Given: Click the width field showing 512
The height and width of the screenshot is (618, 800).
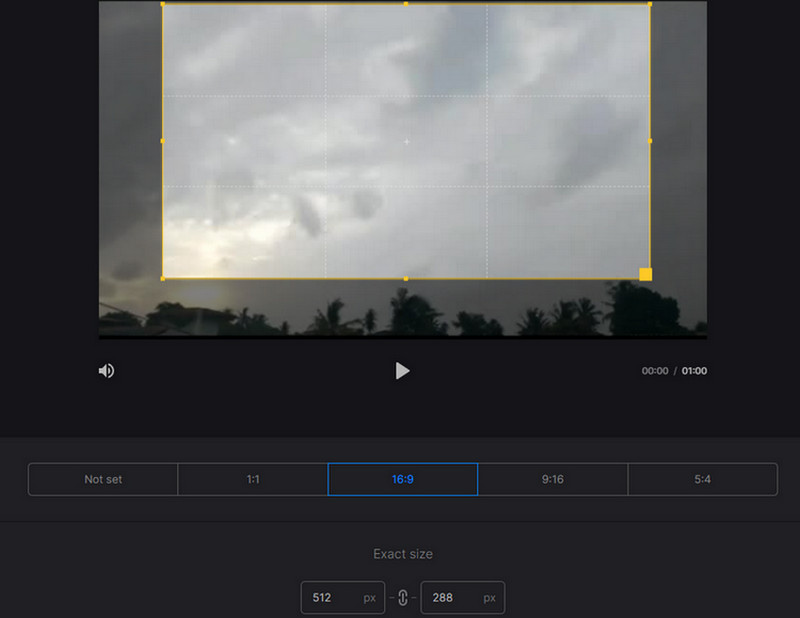Looking at the screenshot, I should 343,598.
